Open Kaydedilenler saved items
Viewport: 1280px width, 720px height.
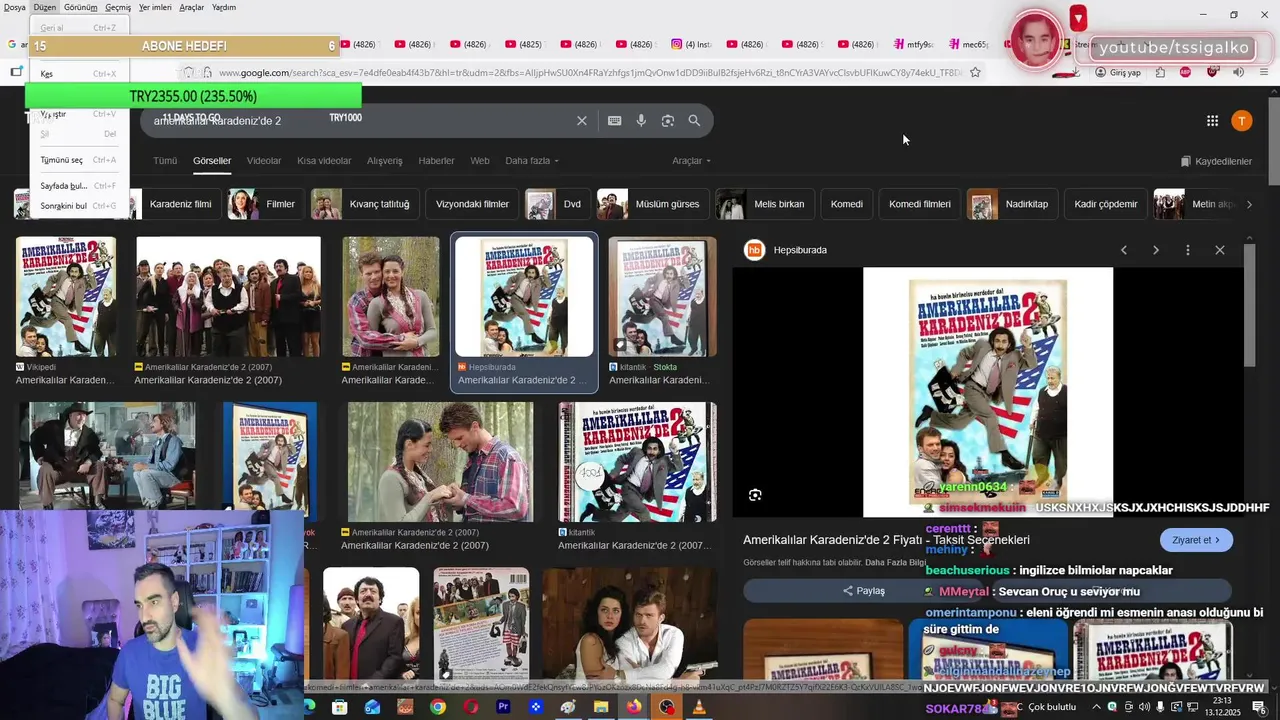pyautogui.click(x=1216, y=161)
